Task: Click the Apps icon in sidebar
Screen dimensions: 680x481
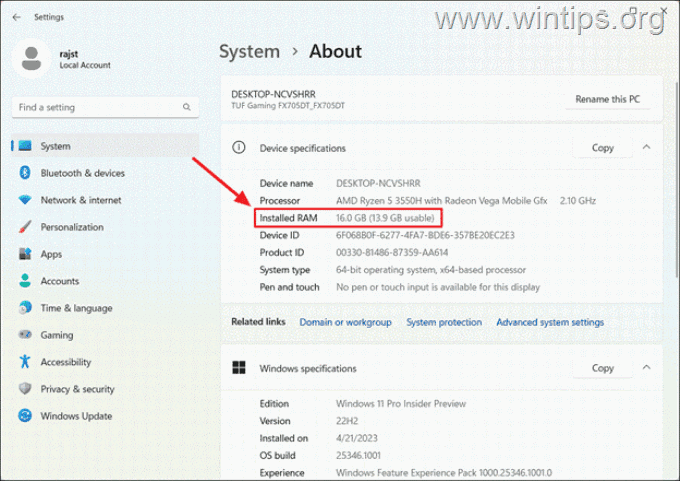Action: pos(25,254)
